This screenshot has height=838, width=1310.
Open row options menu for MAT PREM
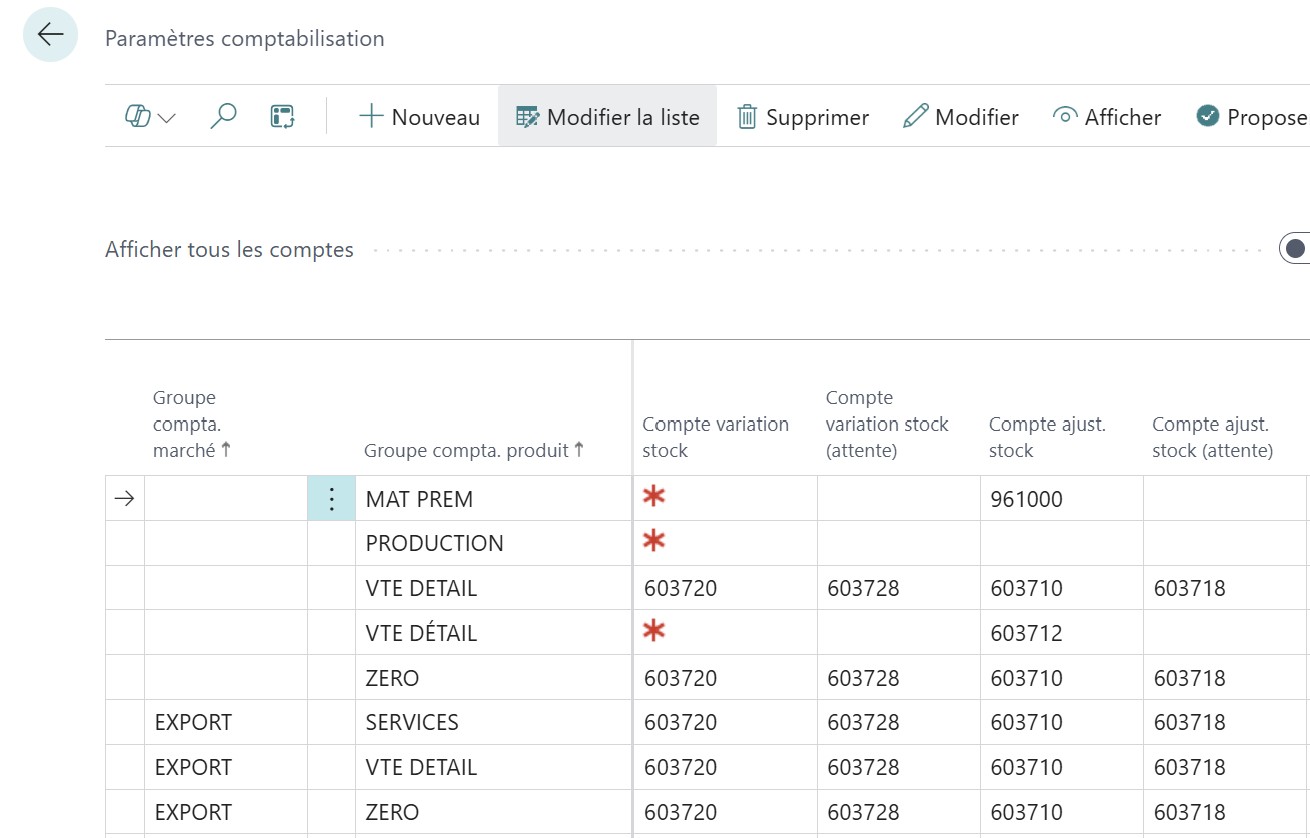click(331, 499)
